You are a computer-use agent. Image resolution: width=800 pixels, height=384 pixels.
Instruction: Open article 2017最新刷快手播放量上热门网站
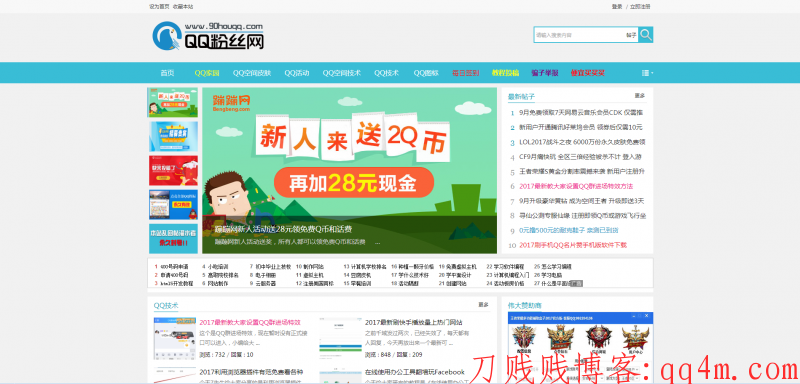click(x=414, y=322)
